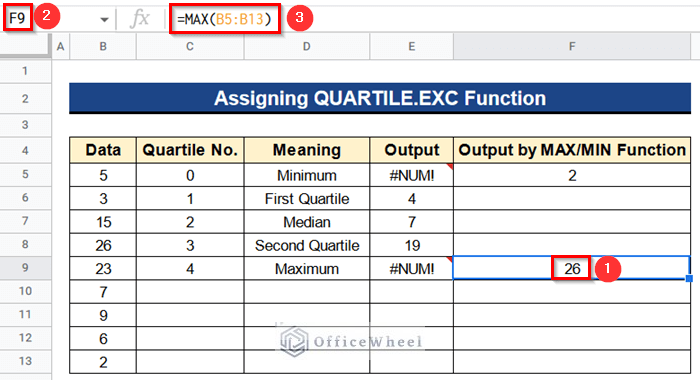Select cell F5 containing 2
The image size is (700, 380).
(572, 175)
